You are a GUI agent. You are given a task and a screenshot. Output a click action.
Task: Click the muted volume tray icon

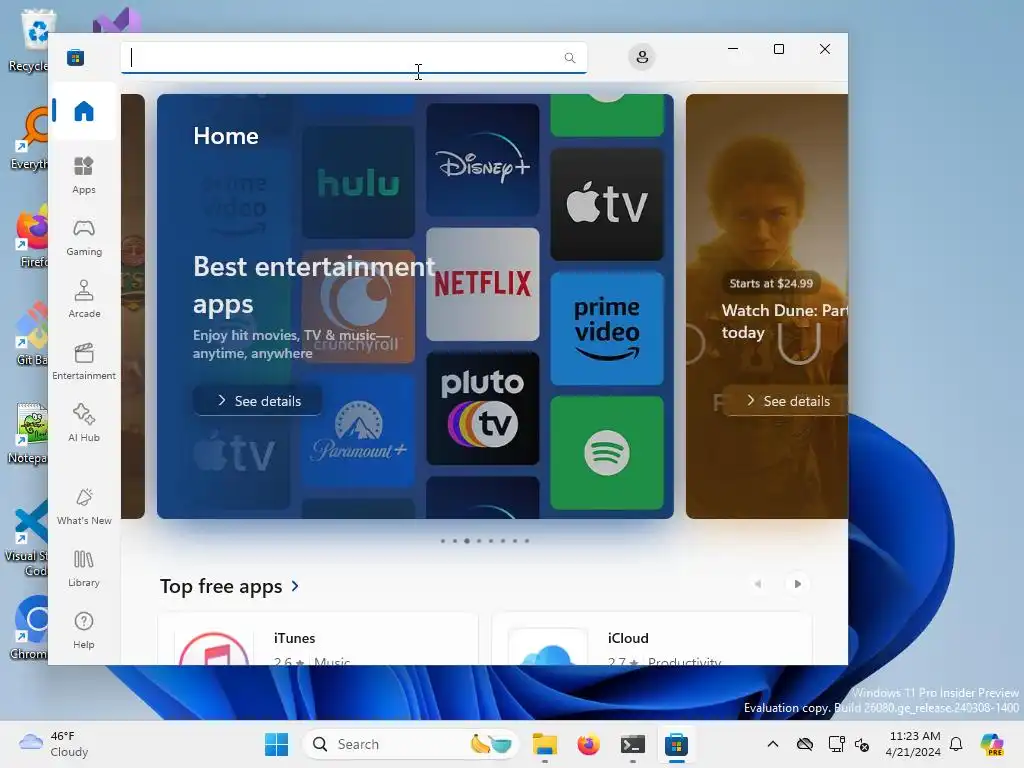coord(861,744)
